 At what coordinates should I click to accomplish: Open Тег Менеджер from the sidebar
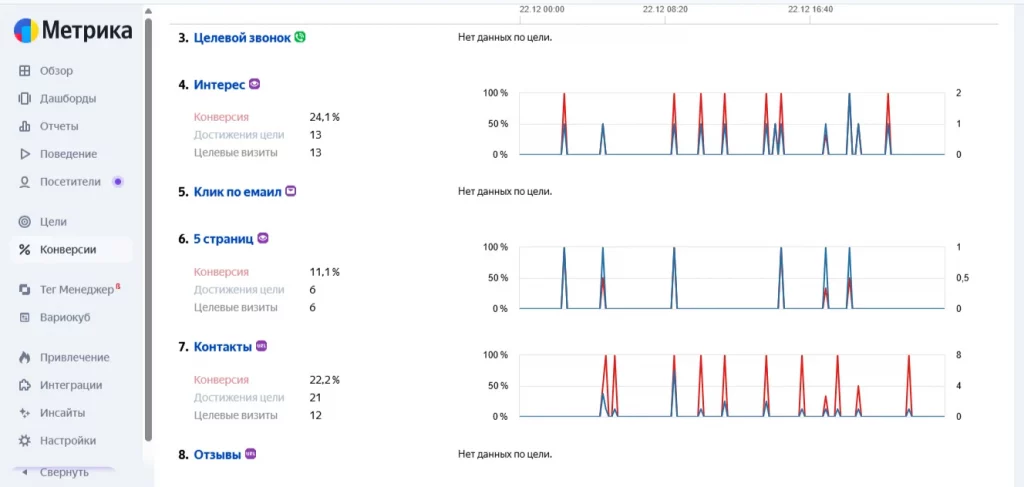(x=76, y=290)
